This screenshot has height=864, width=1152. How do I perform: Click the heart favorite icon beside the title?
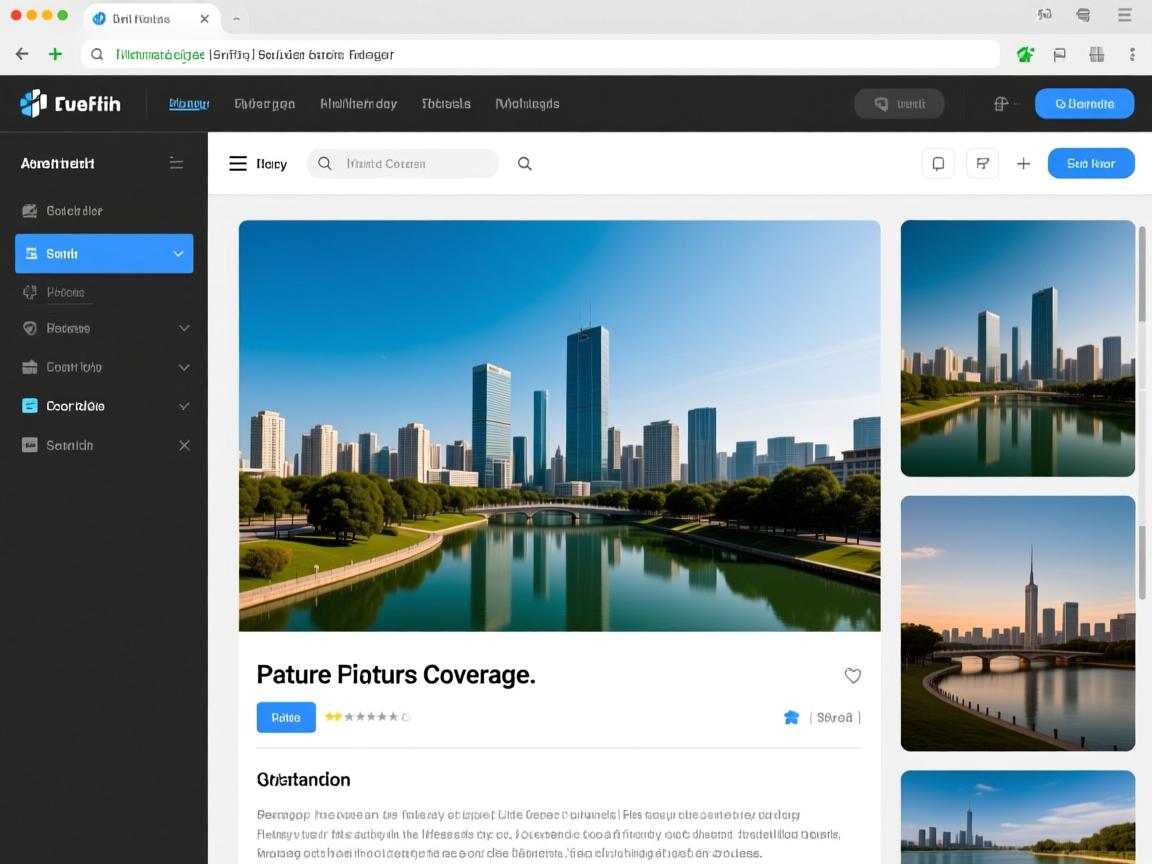[x=852, y=676]
